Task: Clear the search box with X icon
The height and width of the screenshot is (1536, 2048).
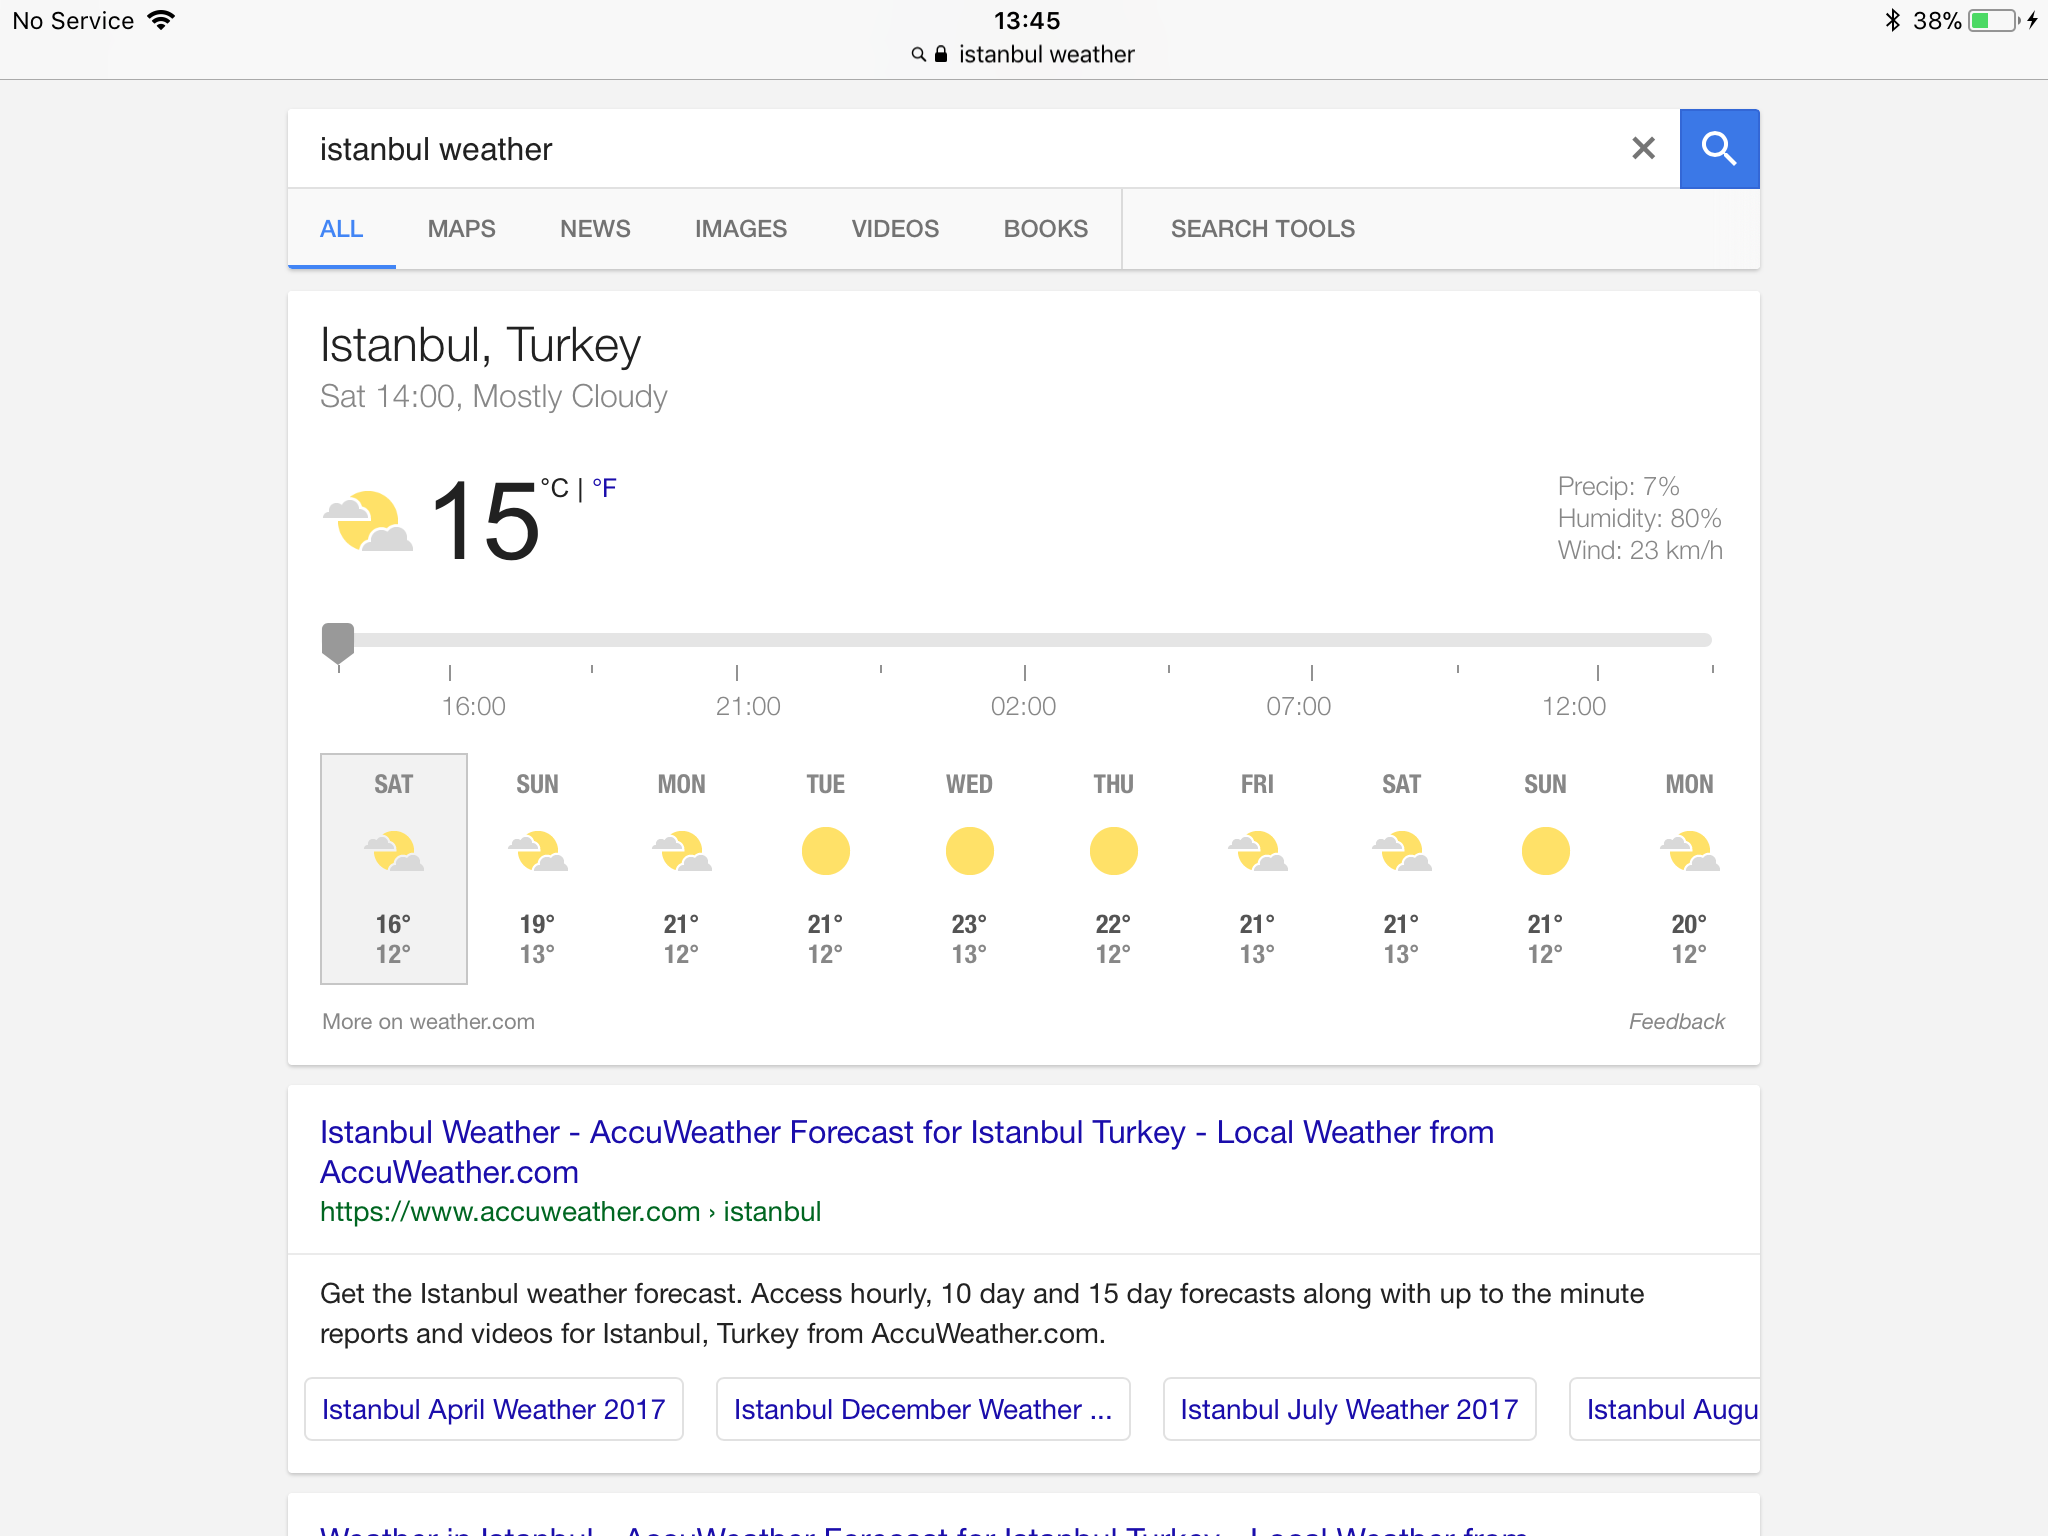Action: [x=1643, y=149]
